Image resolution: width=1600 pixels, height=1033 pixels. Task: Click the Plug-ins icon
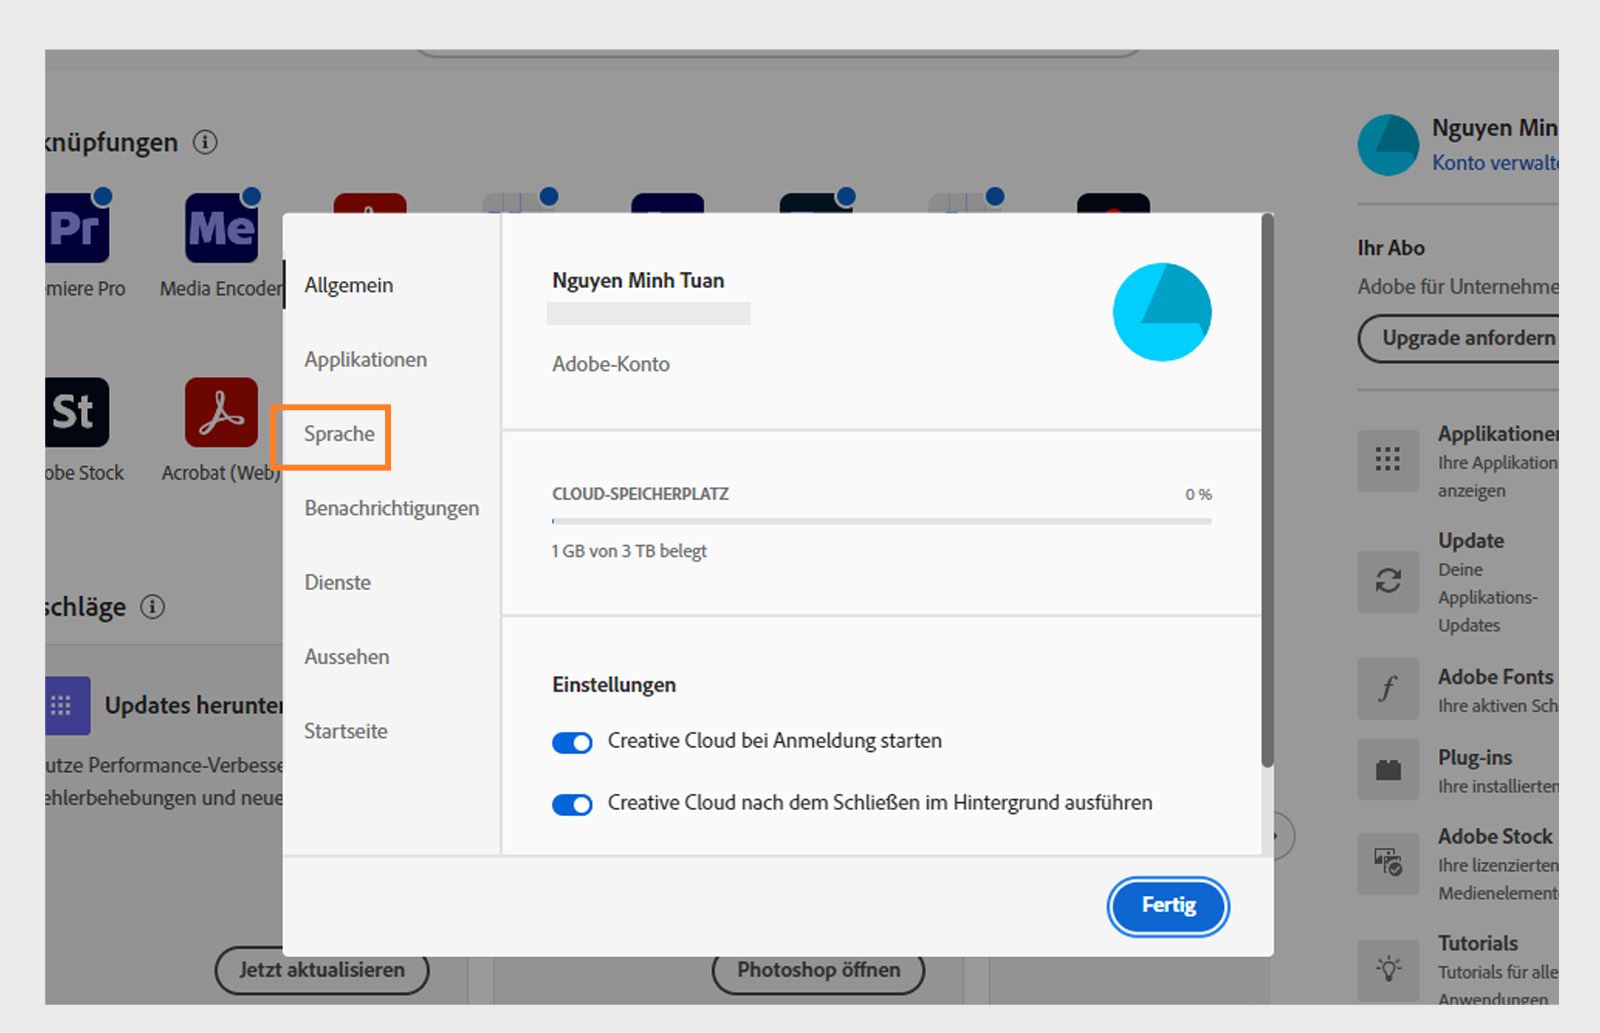point(1388,768)
